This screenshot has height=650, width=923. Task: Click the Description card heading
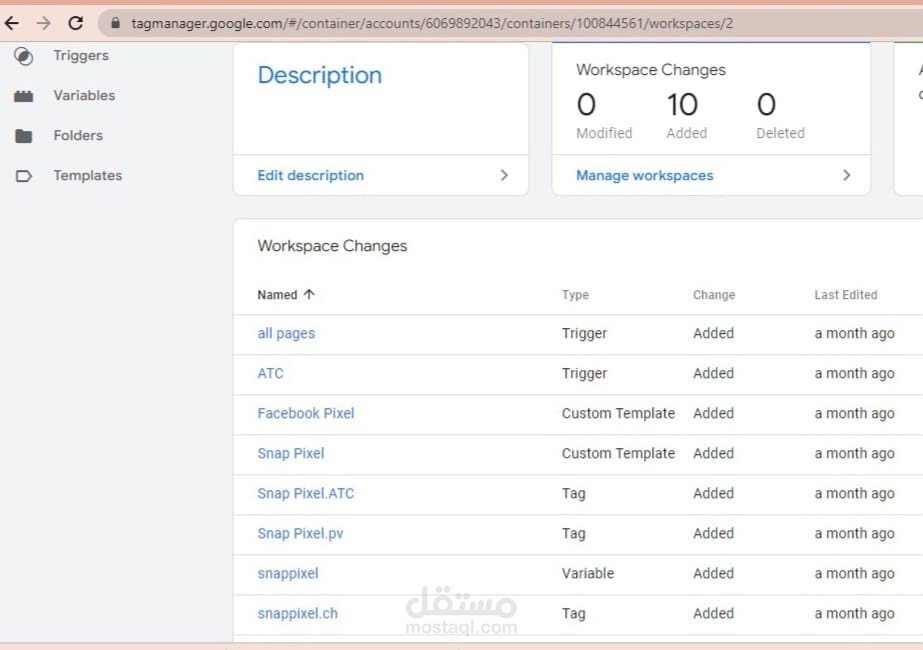tap(320, 75)
